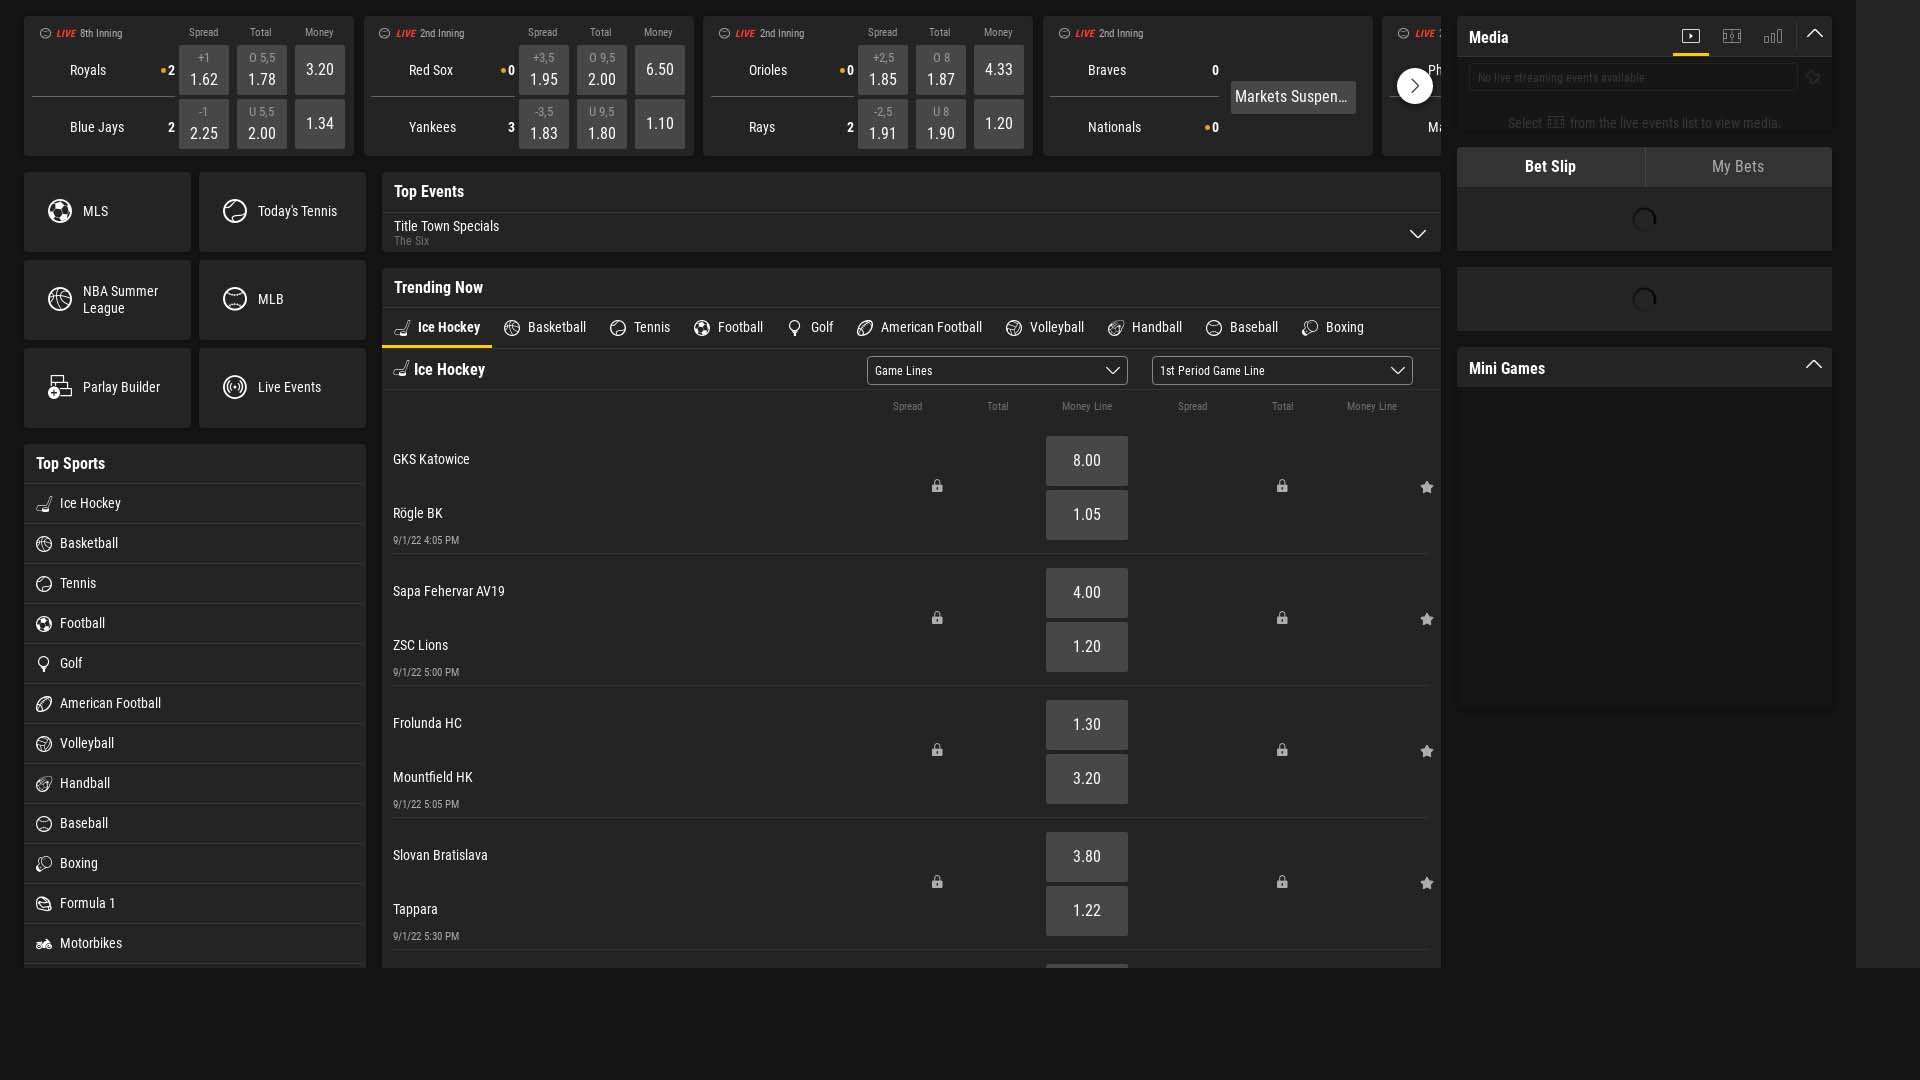1920x1080 pixels.
Task: Favorite the Slovan Bratislava vs Tappara match
Action: [1427, 883]
